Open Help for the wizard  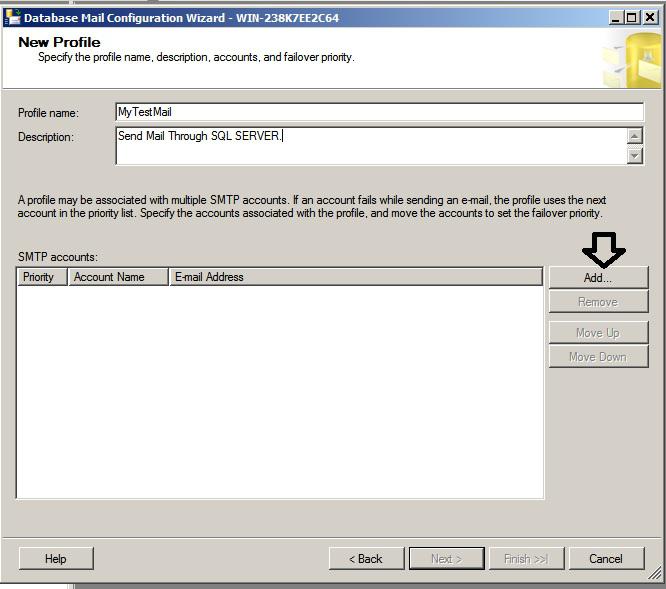[56, 558]
